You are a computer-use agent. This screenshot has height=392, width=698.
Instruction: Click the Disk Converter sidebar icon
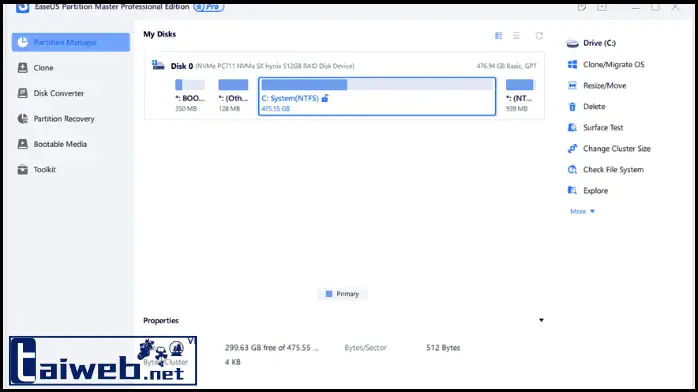[x=23, y=93]
